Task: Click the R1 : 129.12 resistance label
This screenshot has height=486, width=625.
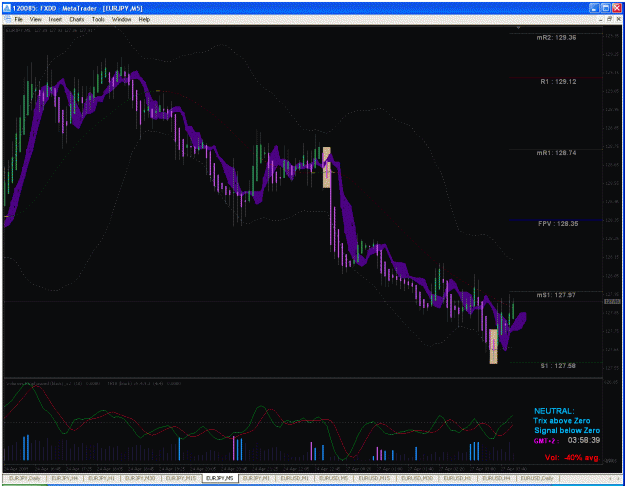Action: coord(558,81)
